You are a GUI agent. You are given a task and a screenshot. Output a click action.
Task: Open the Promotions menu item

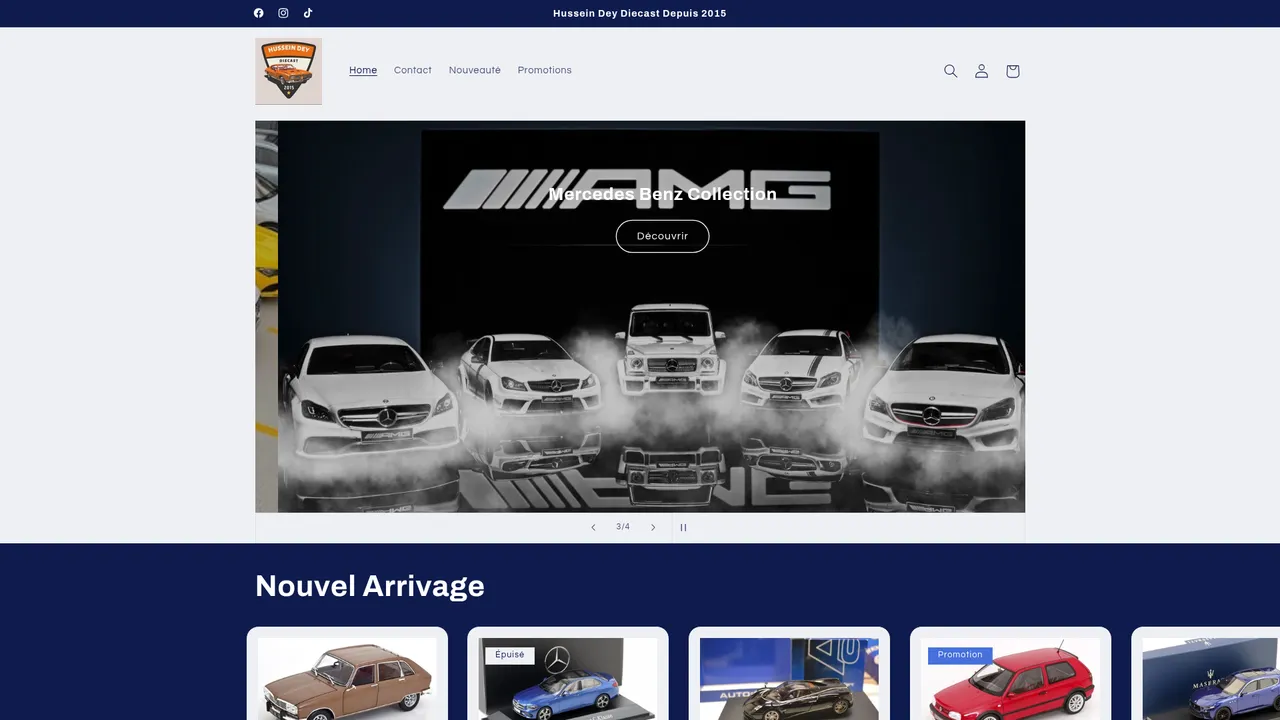[x=545, y=70]
